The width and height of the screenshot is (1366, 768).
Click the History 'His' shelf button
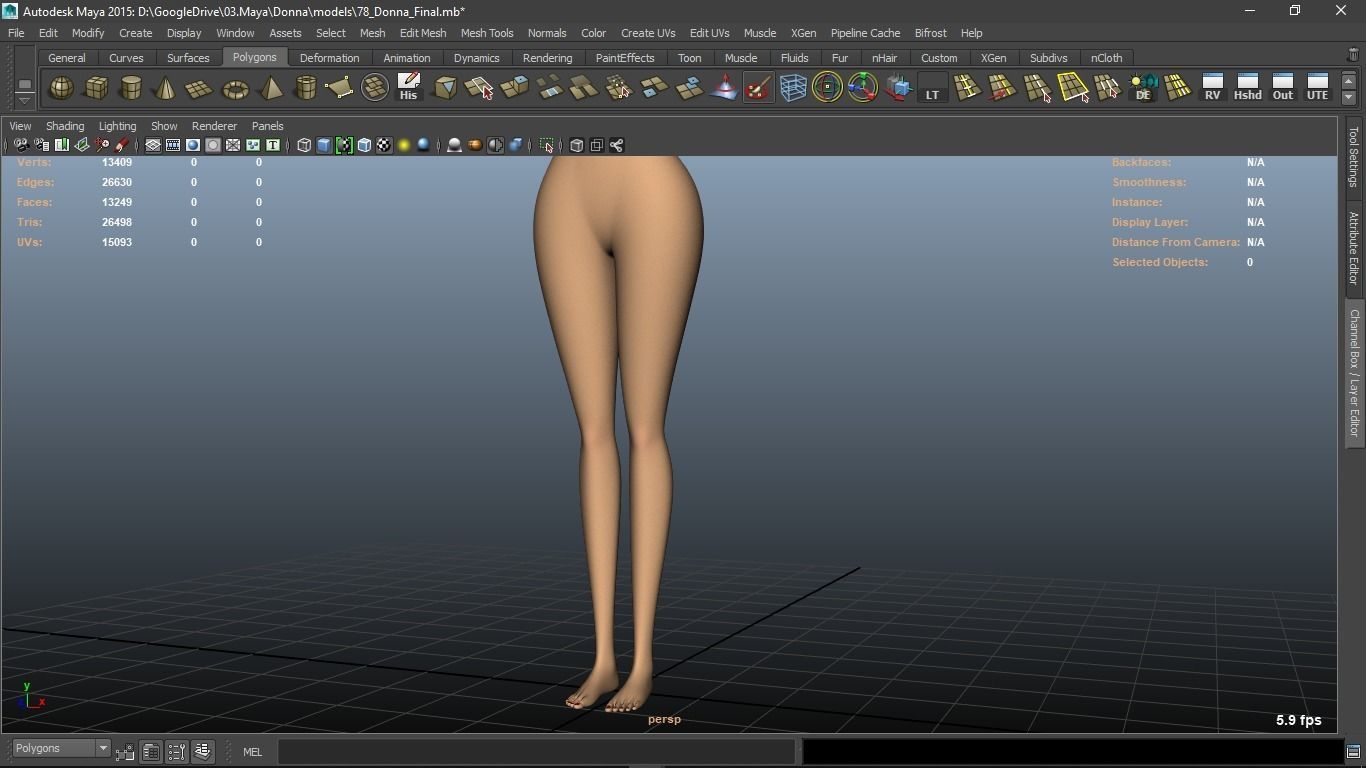(408, 88)
